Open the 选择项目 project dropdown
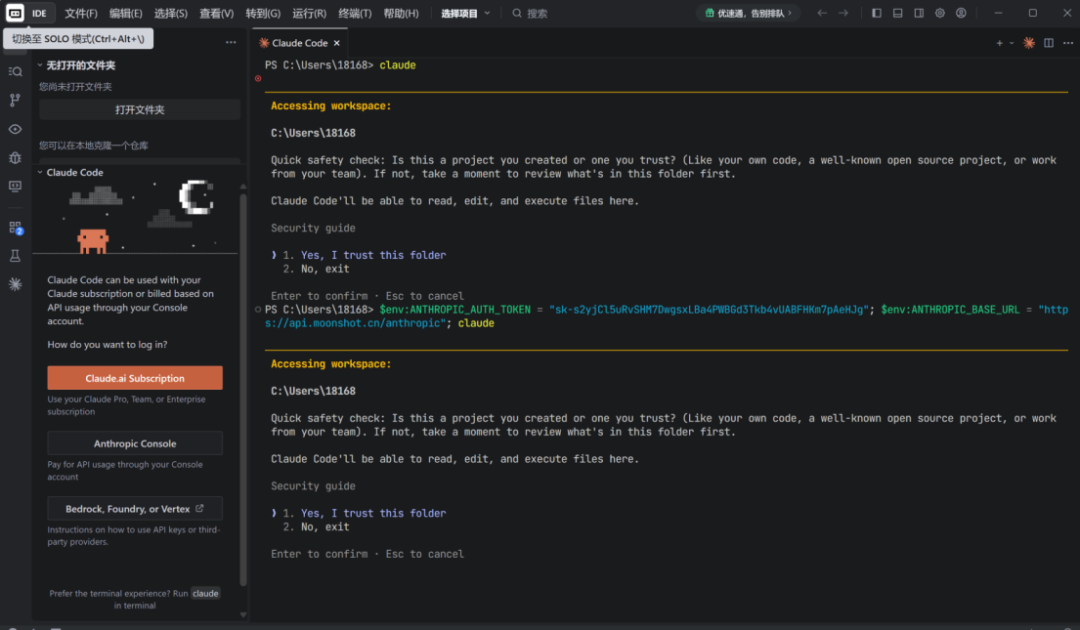This screenshot has width=1080, height=630. point(466,13)
